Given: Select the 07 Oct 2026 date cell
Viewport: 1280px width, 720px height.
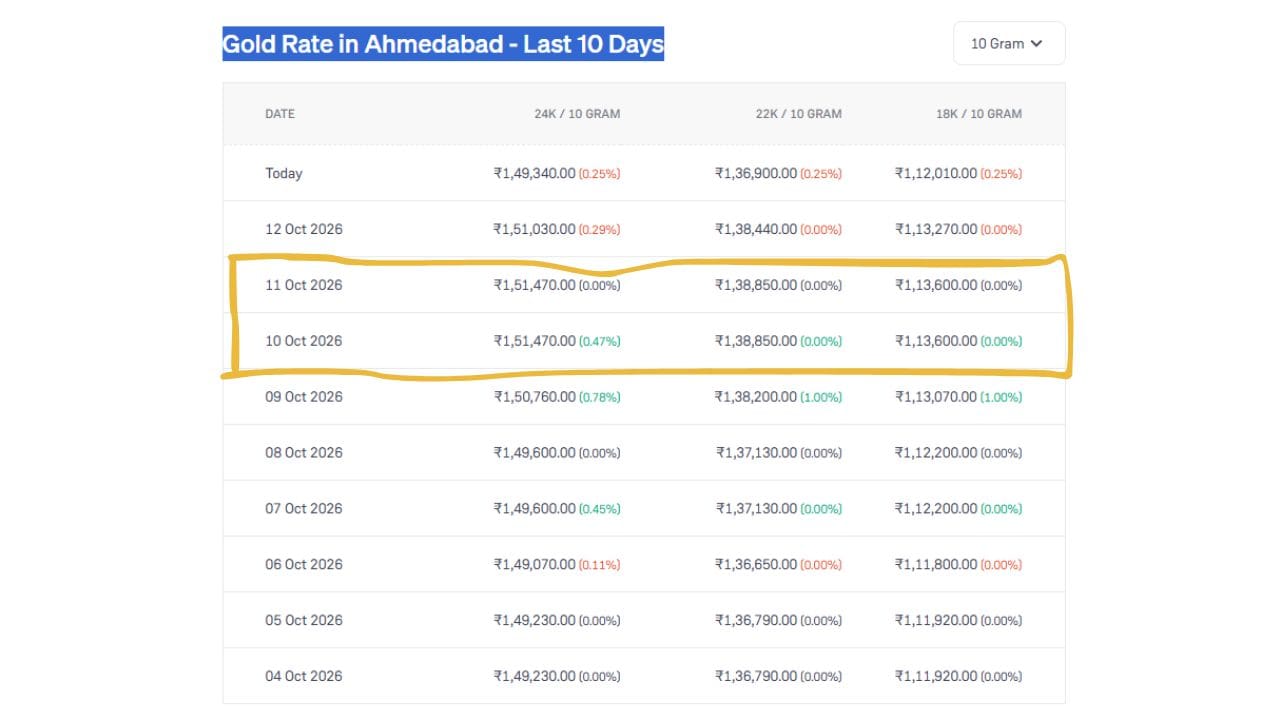Looking at the screenshot, I should point(304,509).
